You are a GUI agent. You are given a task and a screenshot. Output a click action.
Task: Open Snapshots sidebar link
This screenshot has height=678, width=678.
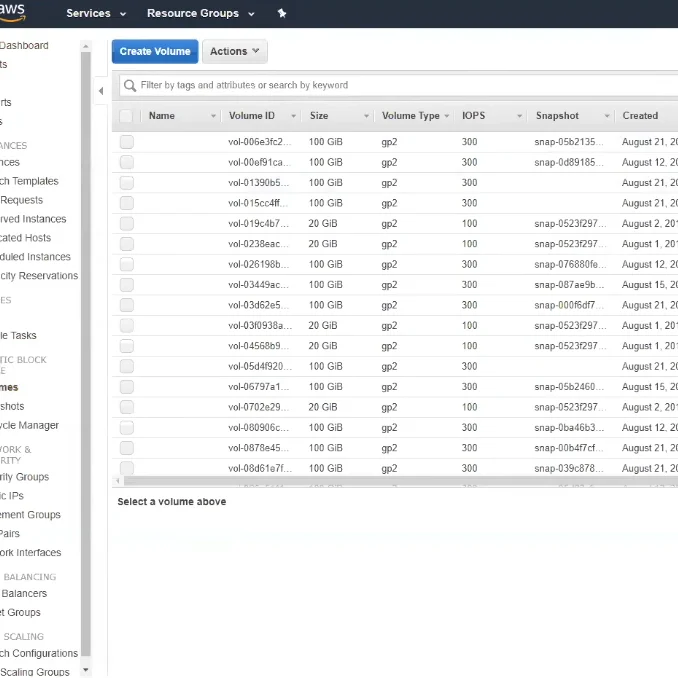pos(12,406)
